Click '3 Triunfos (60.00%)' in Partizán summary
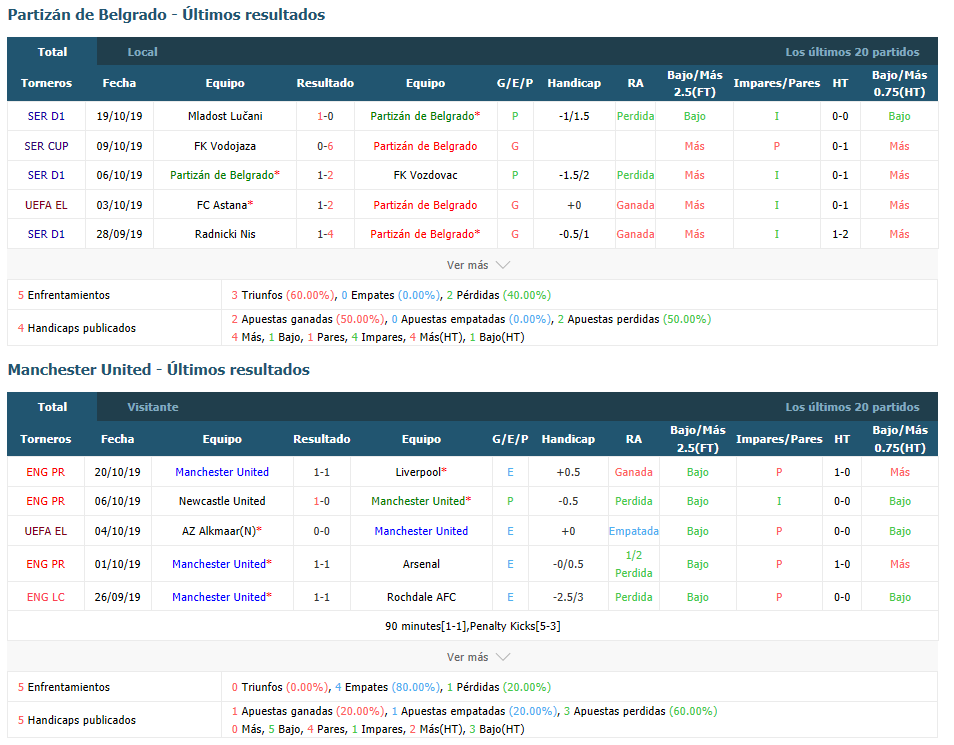The height and width of the screenshot is (745, 954). (x=282, y=295)
